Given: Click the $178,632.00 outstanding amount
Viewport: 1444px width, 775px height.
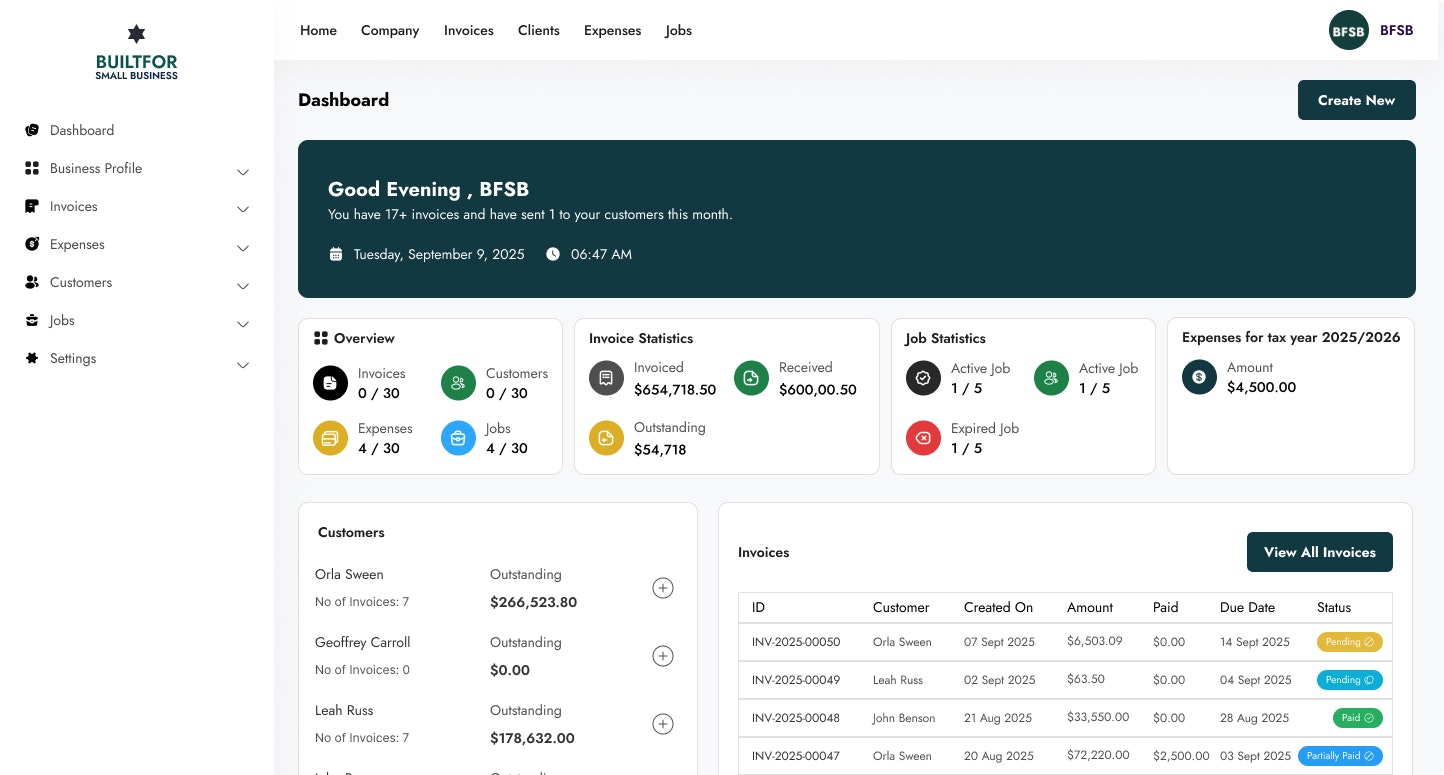Looking at the screenshot, I should pos(532,738).
